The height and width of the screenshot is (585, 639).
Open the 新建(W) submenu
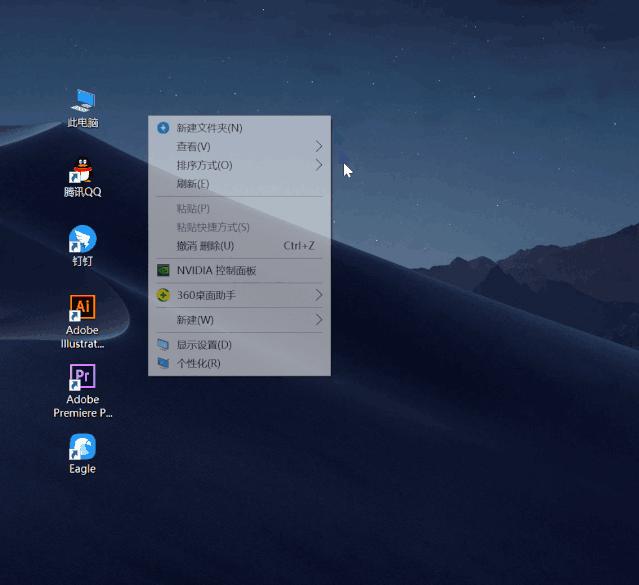(x=239, y=320)
